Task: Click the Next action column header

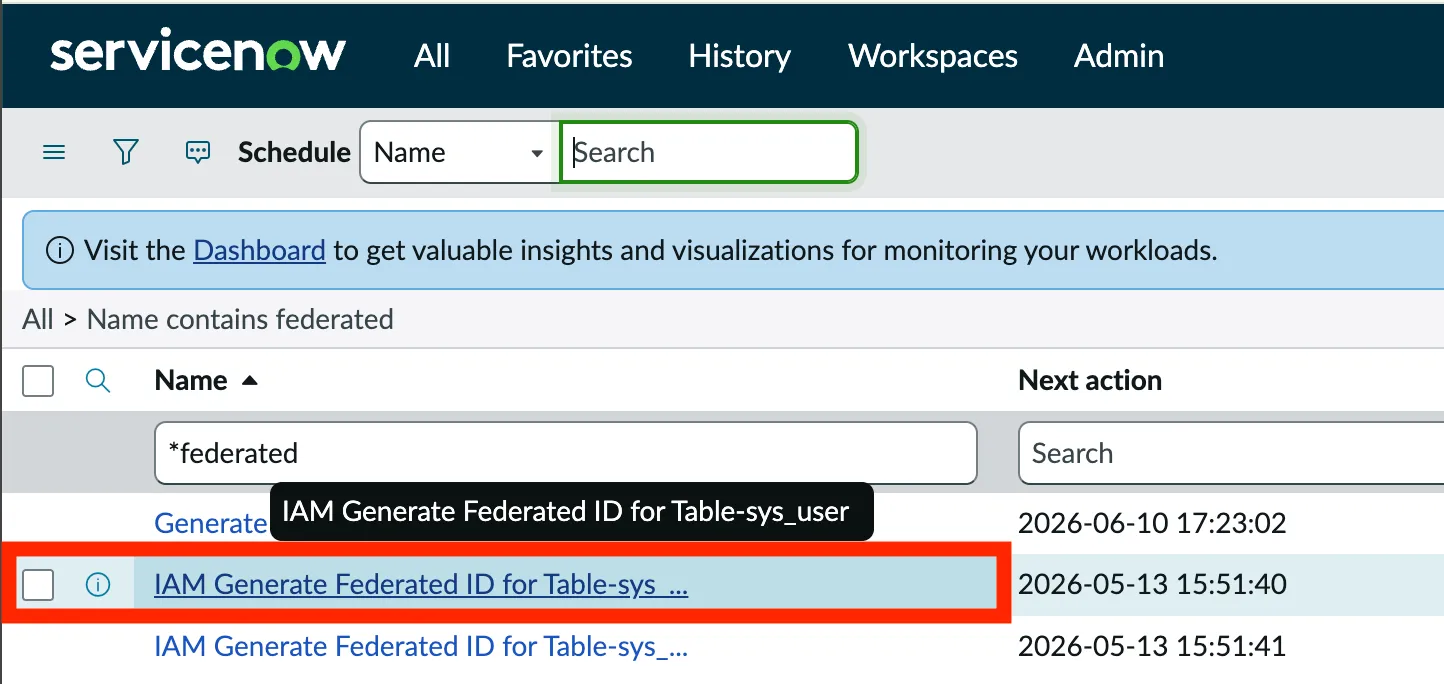Action: 1090,381
